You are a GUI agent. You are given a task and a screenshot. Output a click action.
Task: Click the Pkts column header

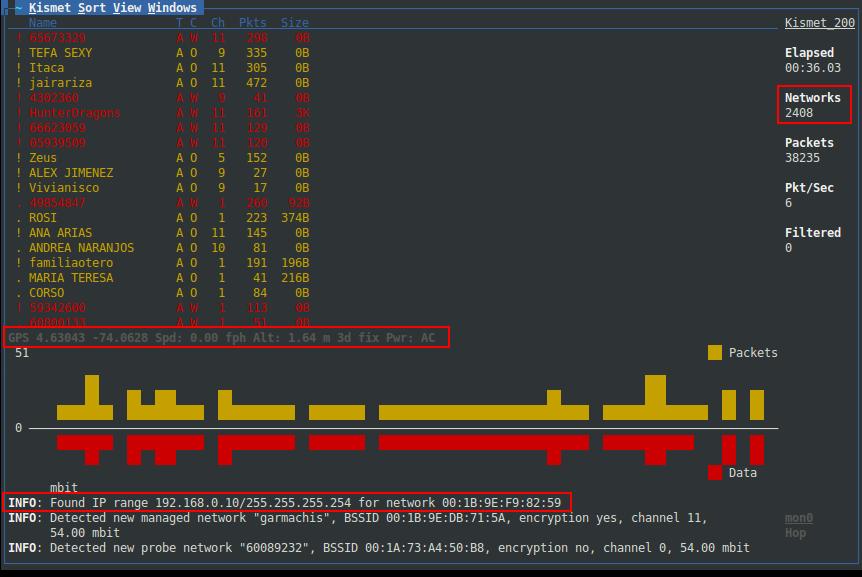(x=252, y=23)
